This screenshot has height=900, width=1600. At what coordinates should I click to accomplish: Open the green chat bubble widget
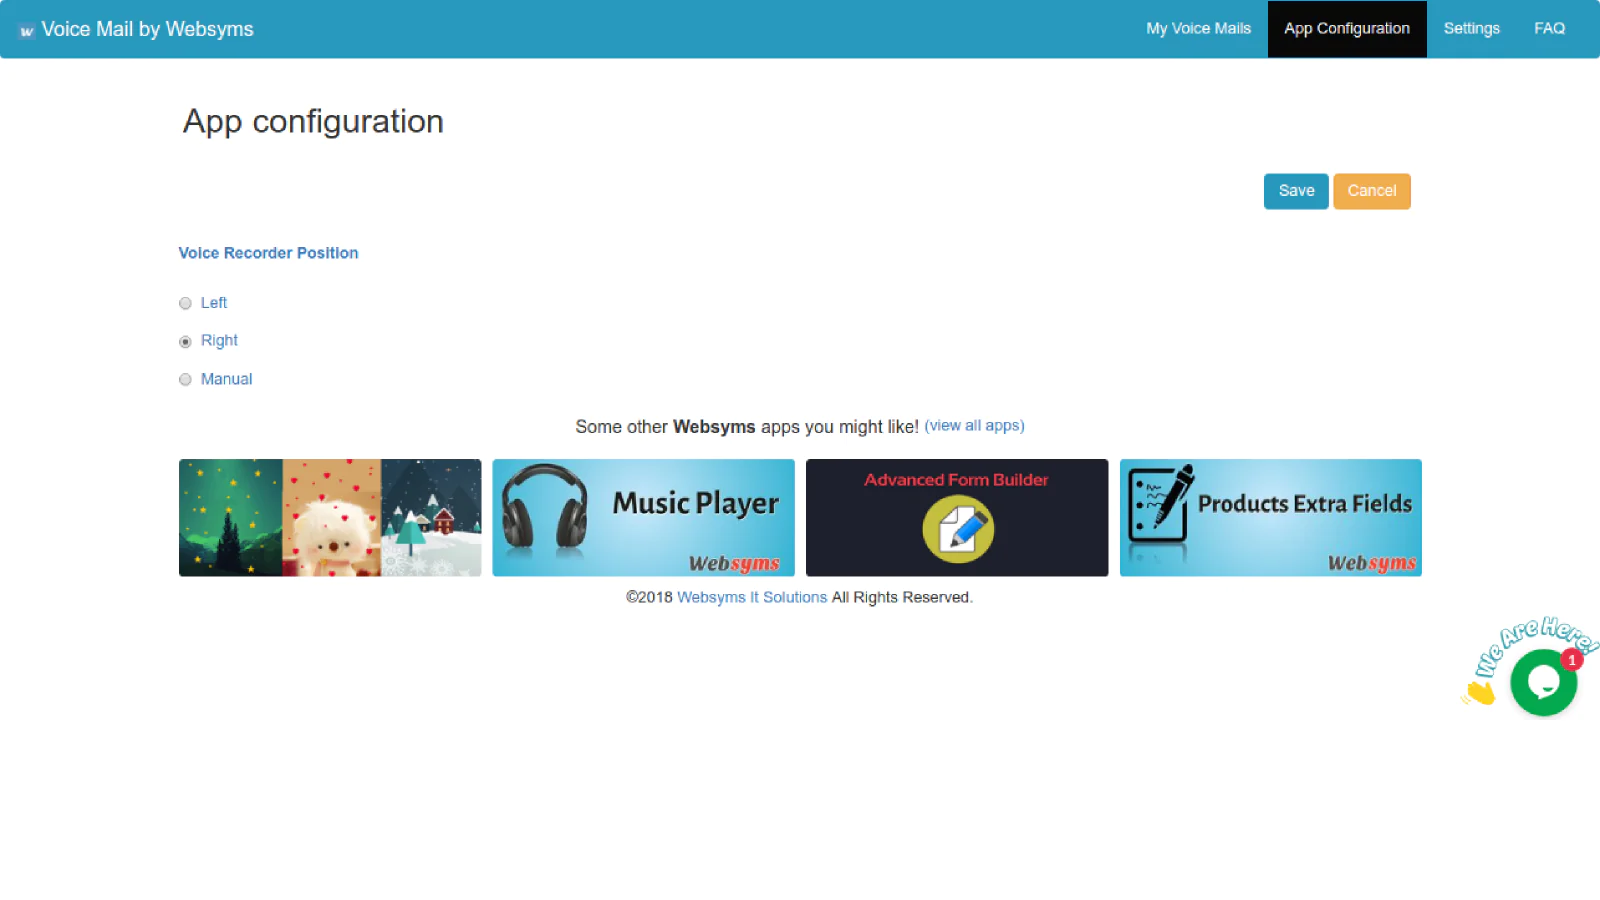point(1543,682)
